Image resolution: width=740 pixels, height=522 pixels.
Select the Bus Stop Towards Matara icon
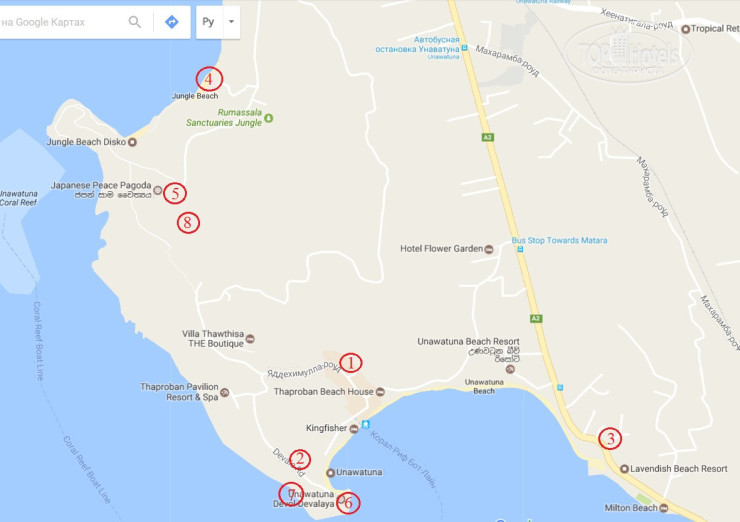point(520,249)
